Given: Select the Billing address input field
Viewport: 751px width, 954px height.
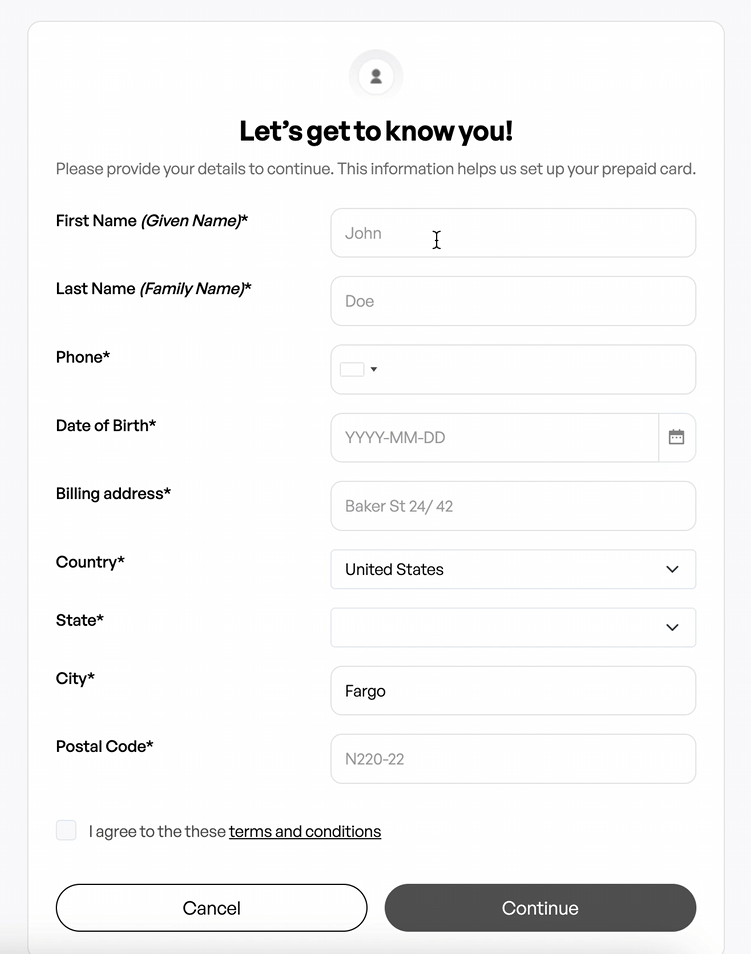Looking at the screenshot, I should pyautogui.click(x=513, y=506).
